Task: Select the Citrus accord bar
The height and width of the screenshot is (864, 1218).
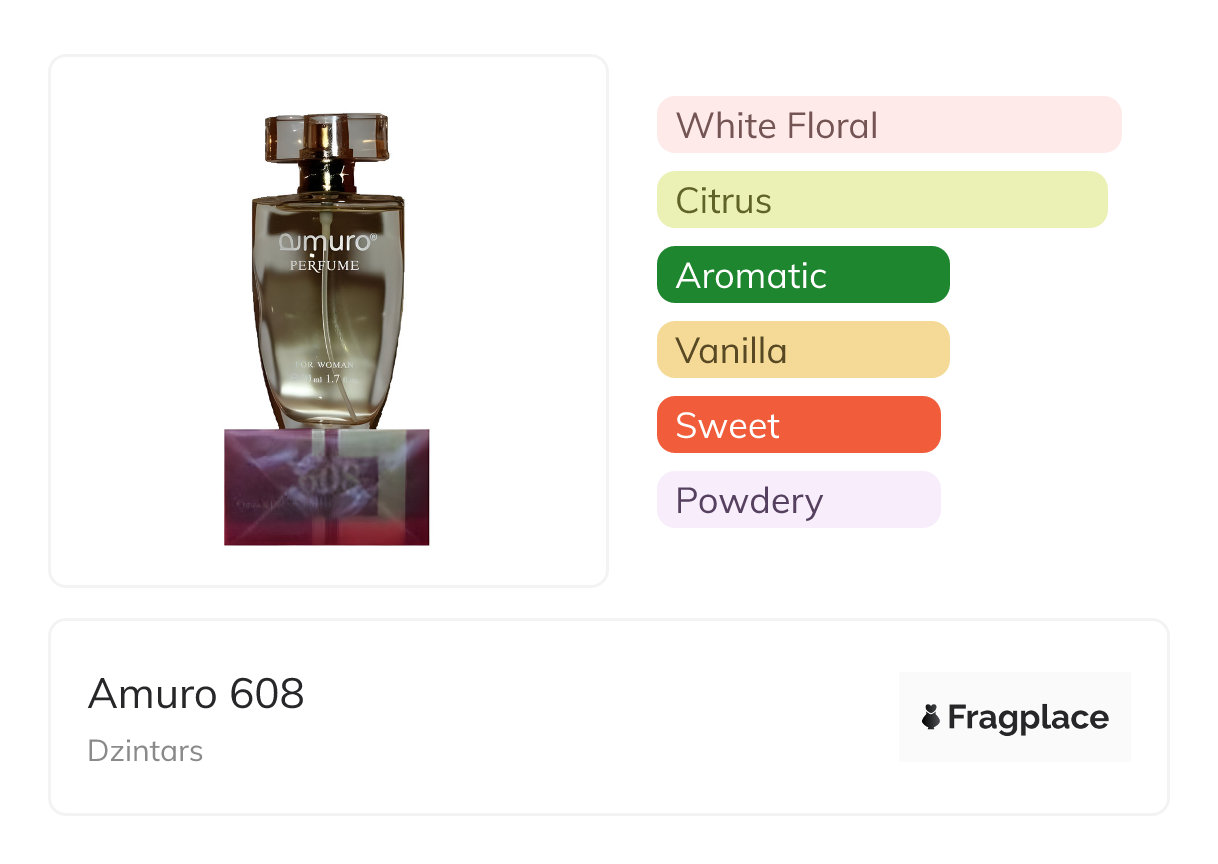Action: (881, 200)
